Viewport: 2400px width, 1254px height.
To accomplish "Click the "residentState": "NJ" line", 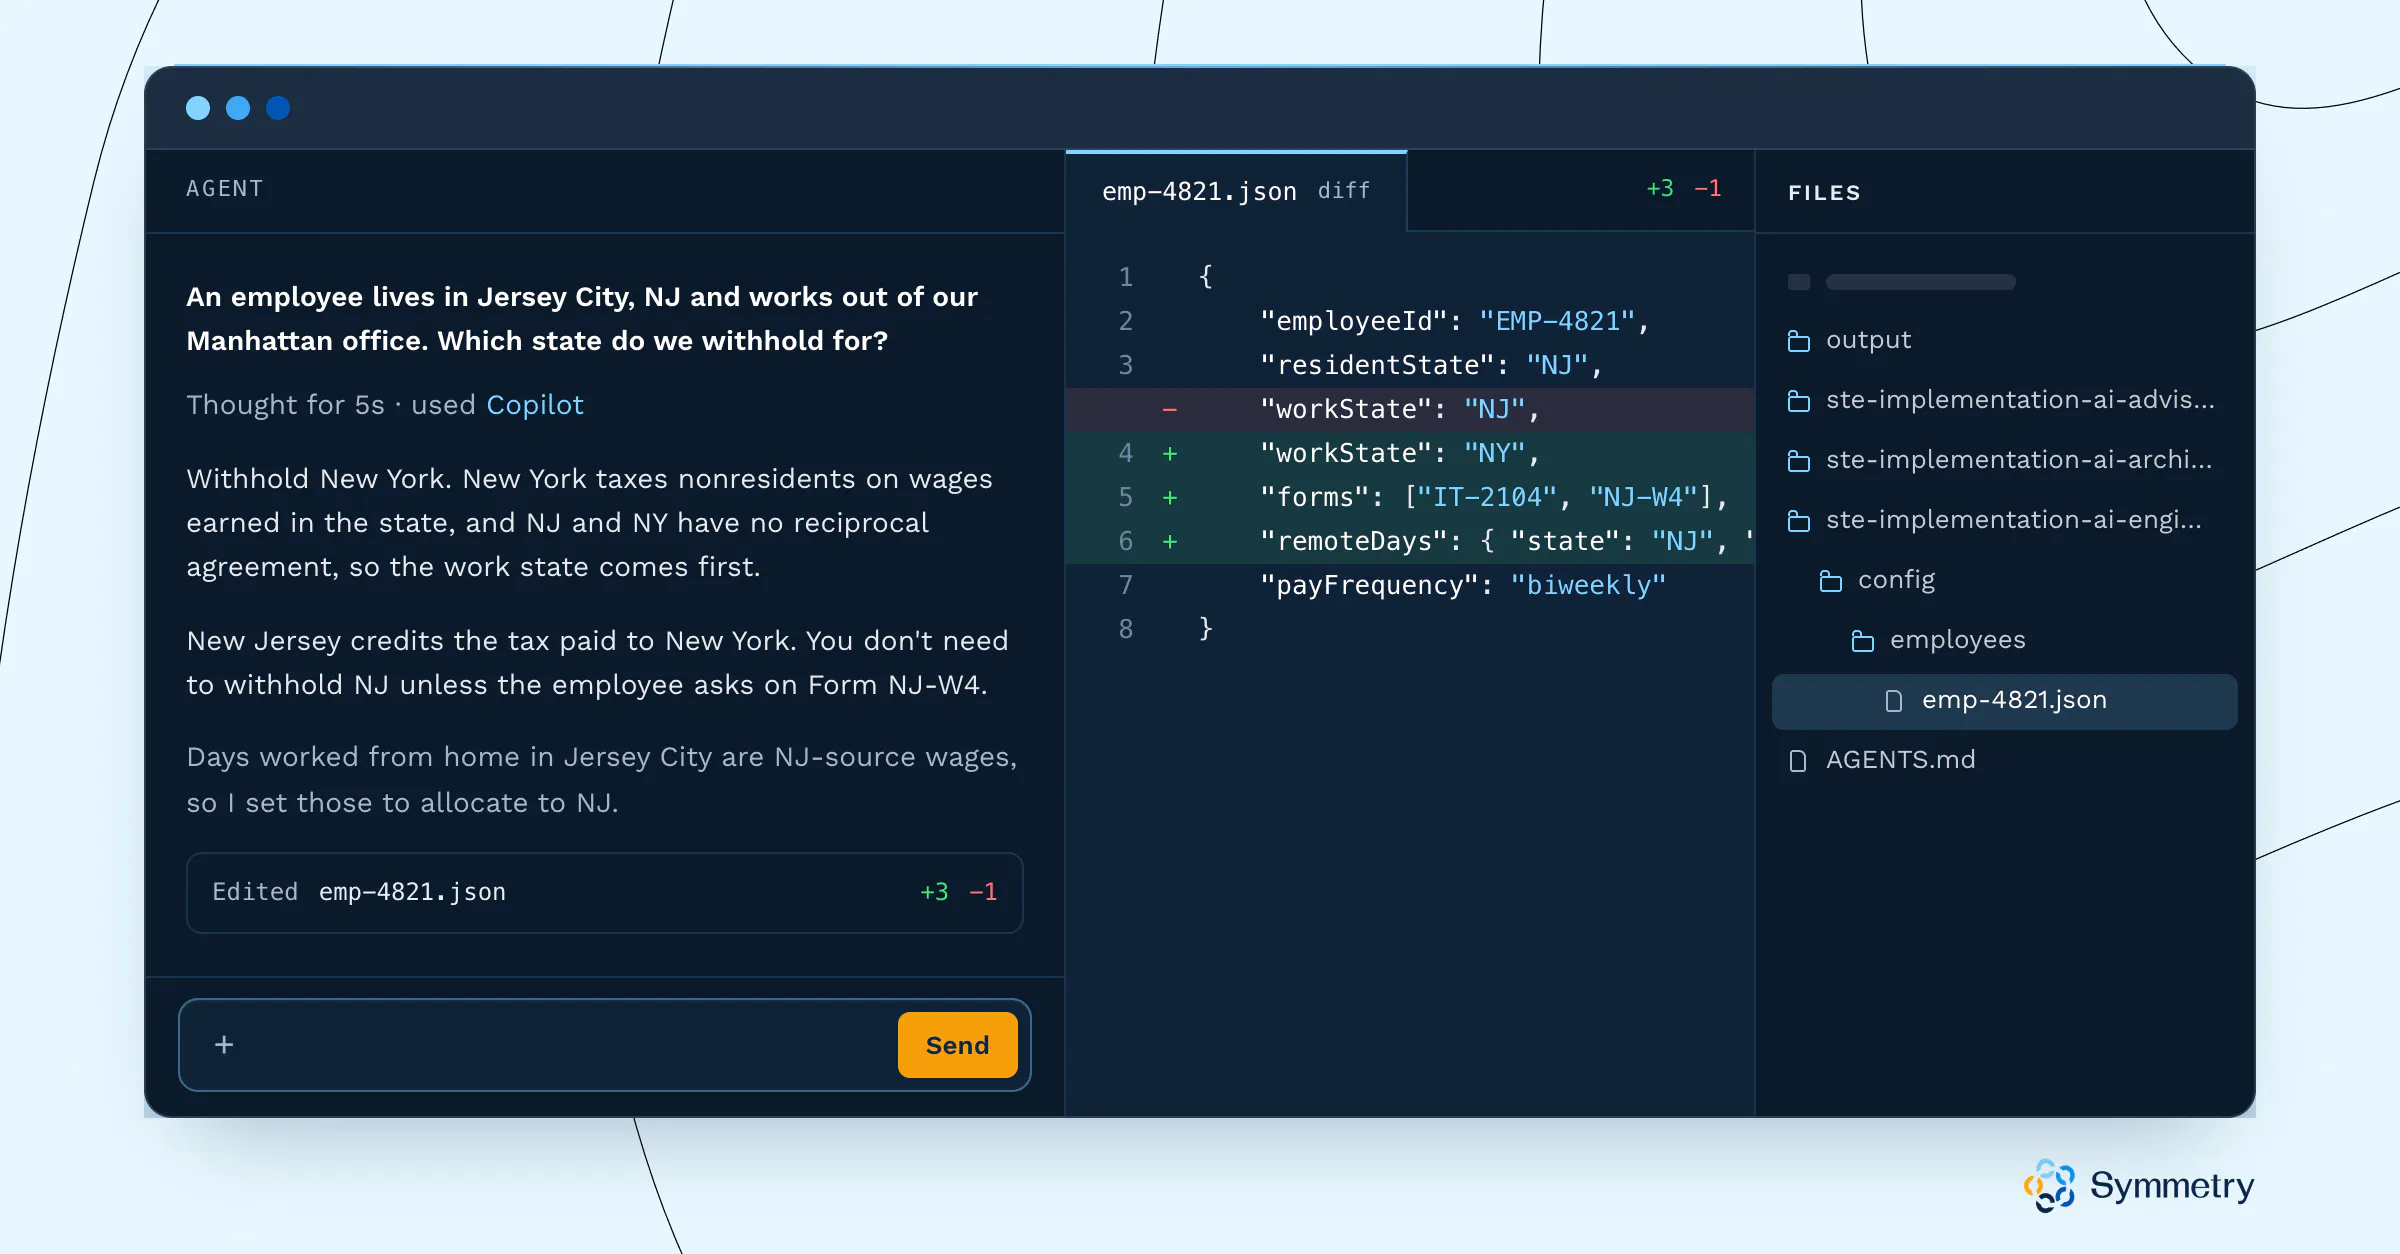I will tap(1410, 365).
